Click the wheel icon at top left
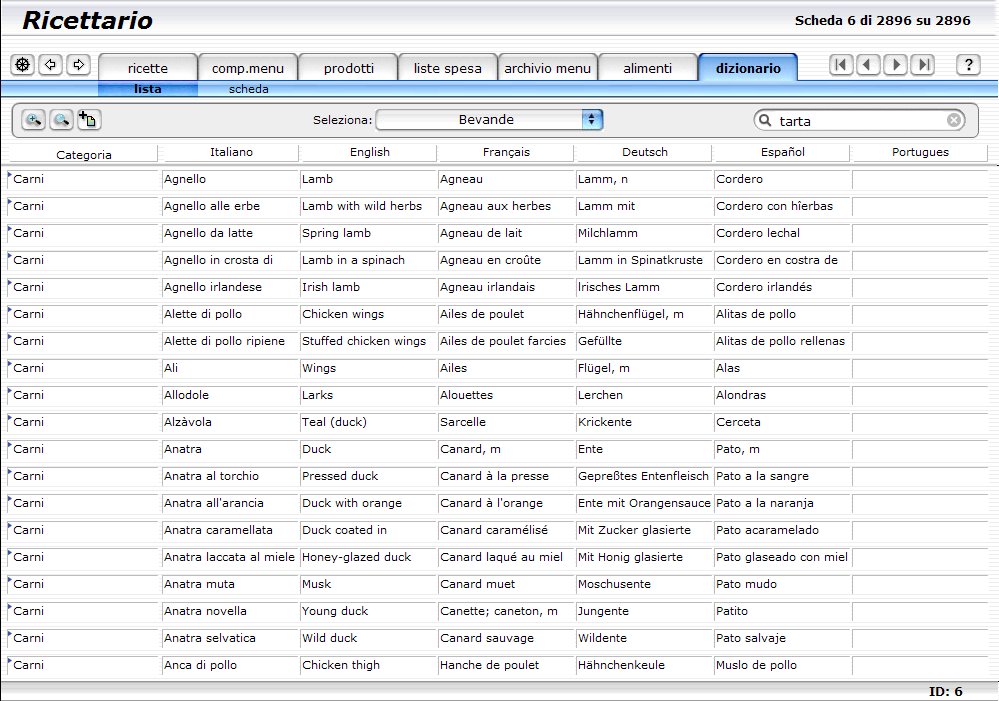 (22, 64)
